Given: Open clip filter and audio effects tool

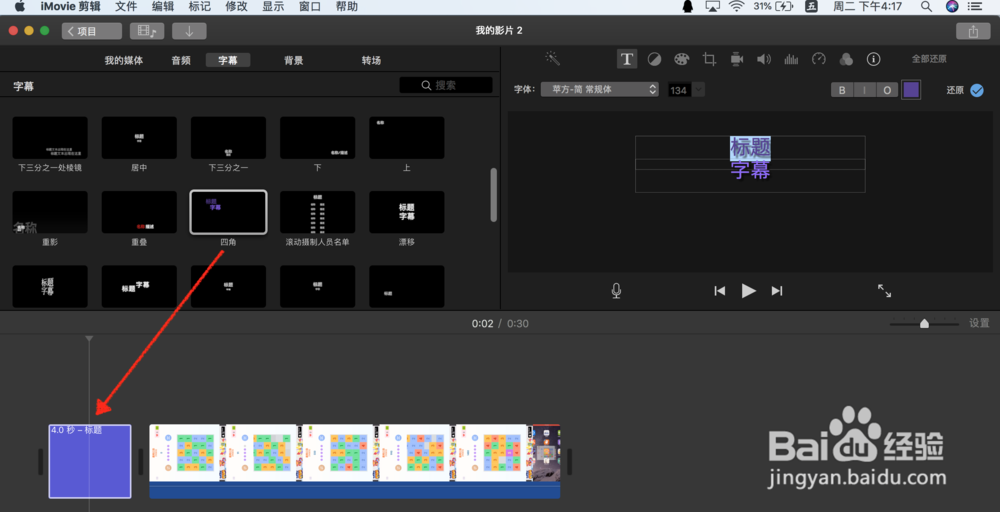Looking at the screenshot, I should pyautogui.click(x=846, y=59).
